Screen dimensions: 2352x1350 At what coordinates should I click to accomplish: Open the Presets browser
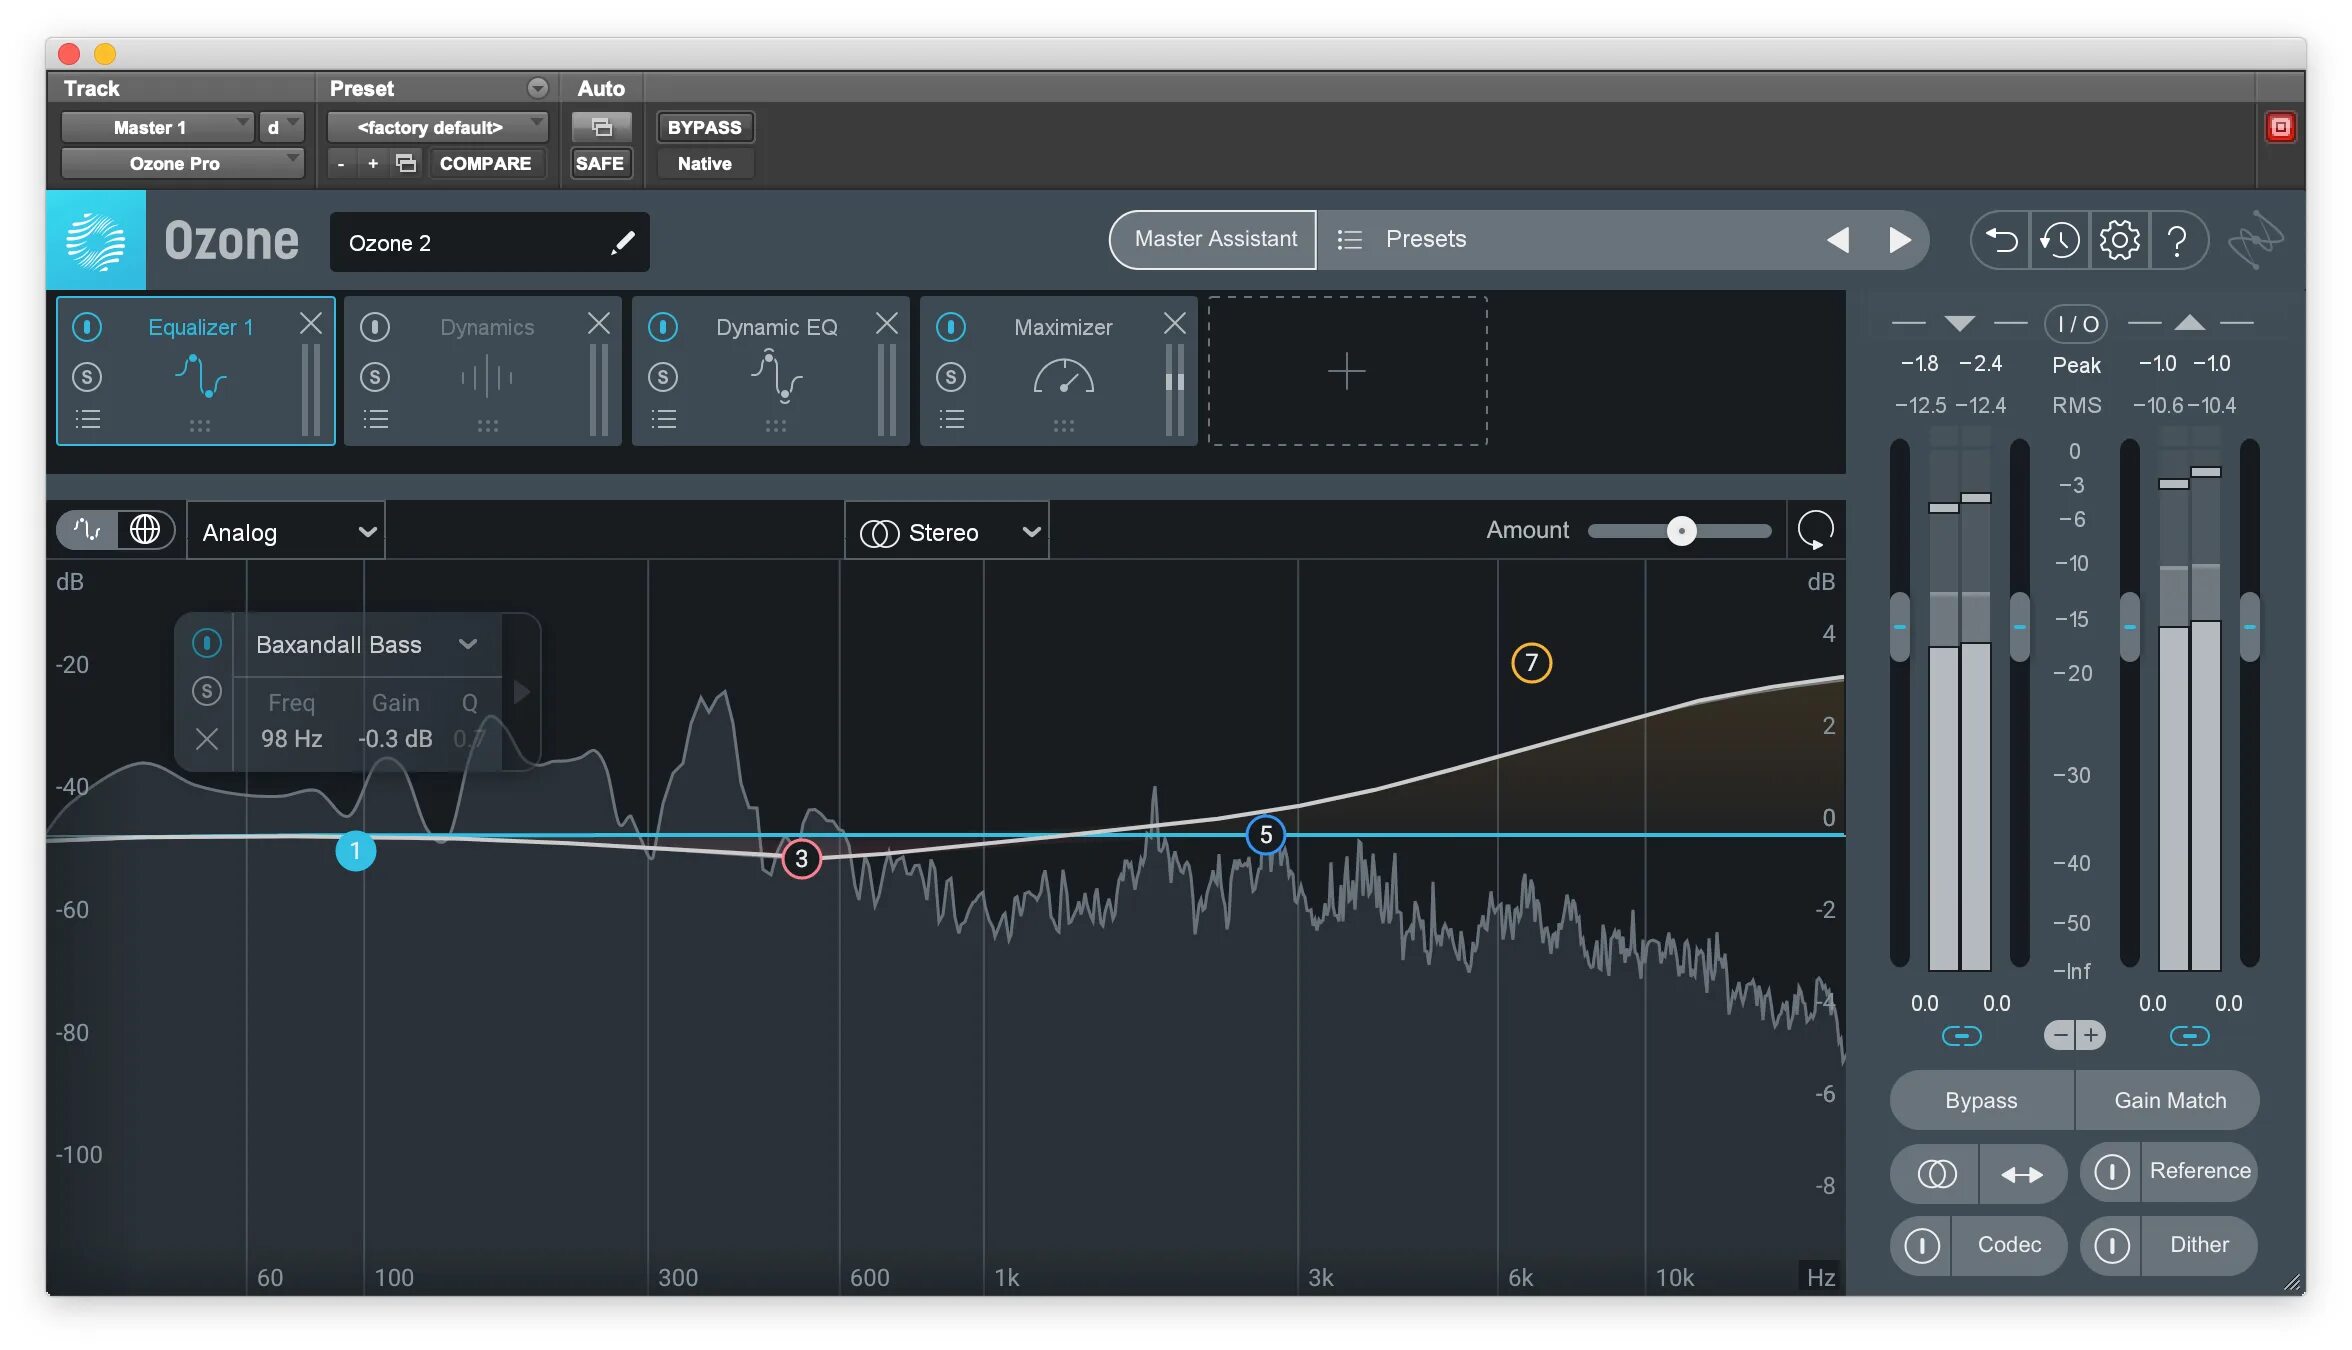click(x=1425, y=239)
